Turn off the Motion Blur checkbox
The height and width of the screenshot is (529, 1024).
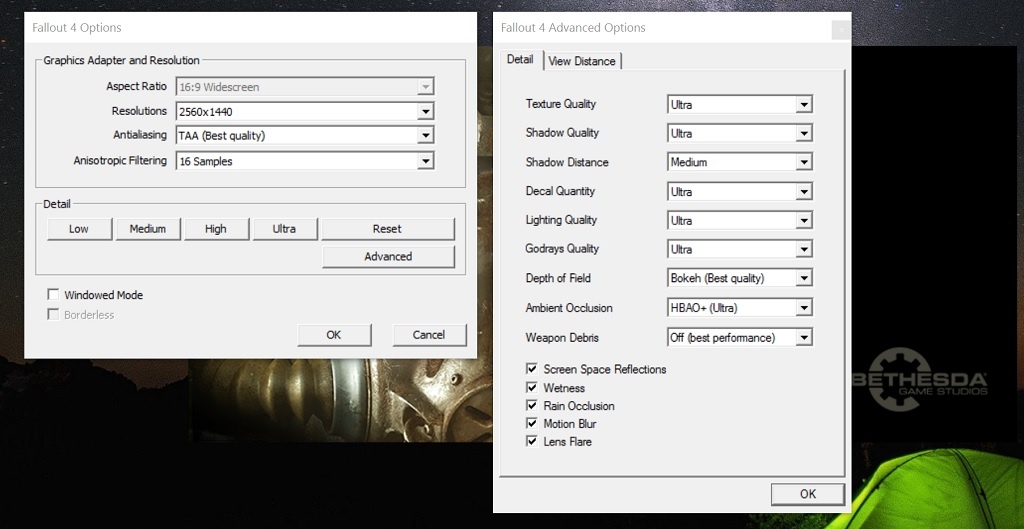[532, 424]
